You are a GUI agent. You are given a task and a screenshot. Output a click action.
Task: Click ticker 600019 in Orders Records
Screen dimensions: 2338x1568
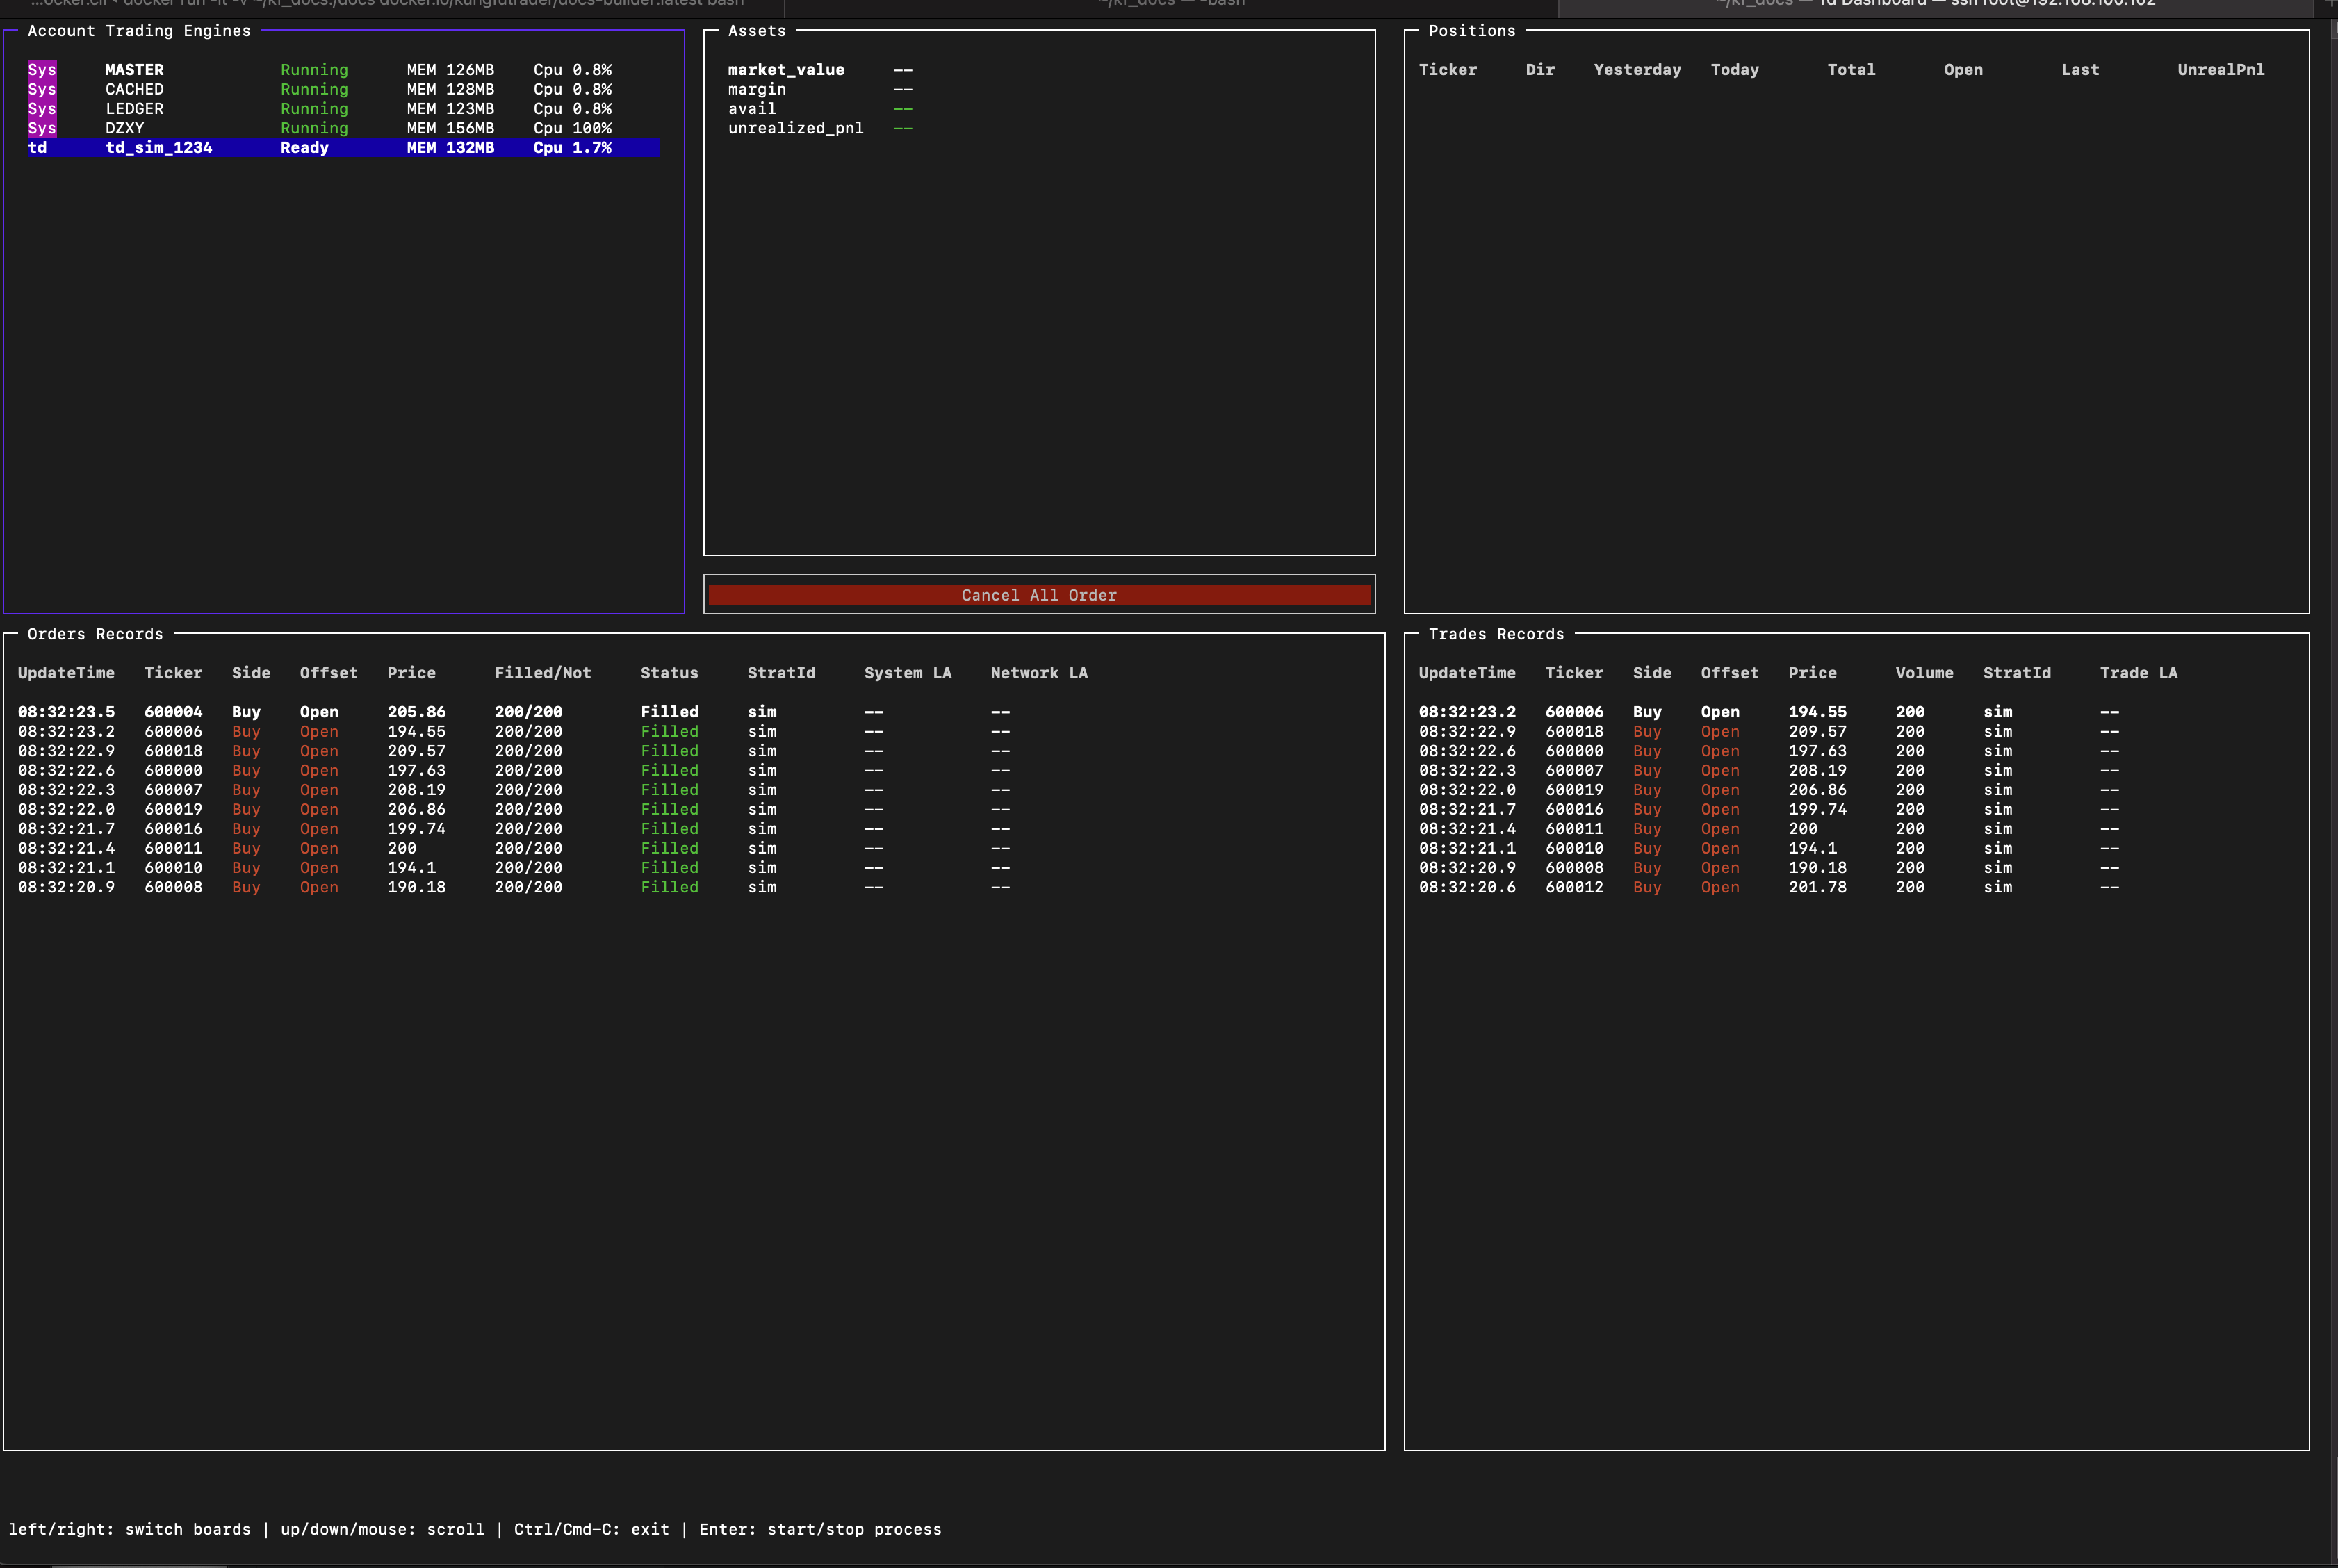point(173,809)
